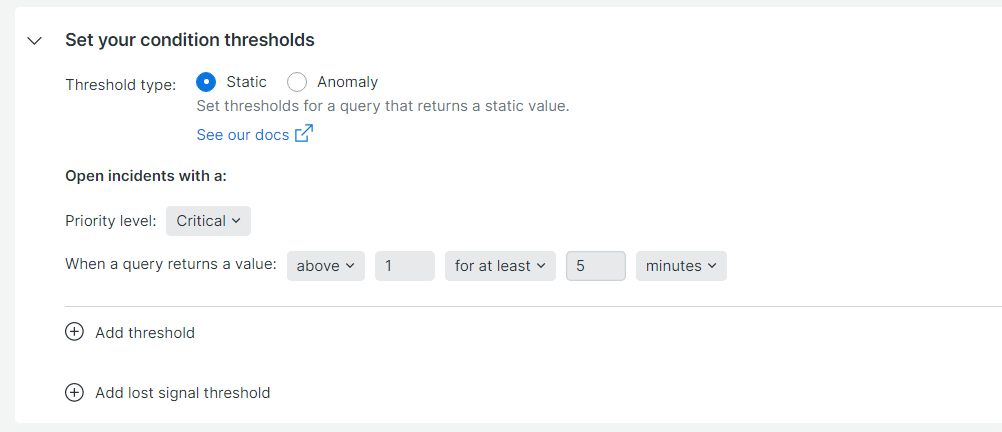Click the threshold value field containing 1

(405, 266)
